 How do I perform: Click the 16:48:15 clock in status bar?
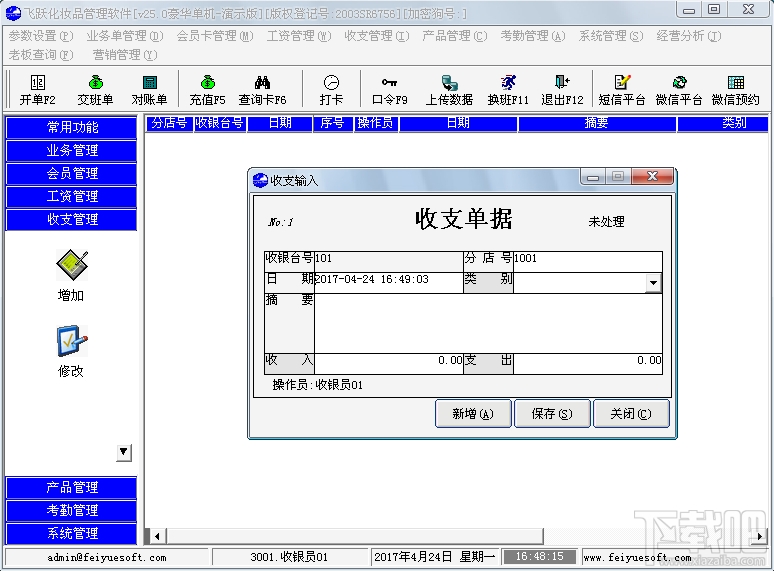(x=540, y=557)
